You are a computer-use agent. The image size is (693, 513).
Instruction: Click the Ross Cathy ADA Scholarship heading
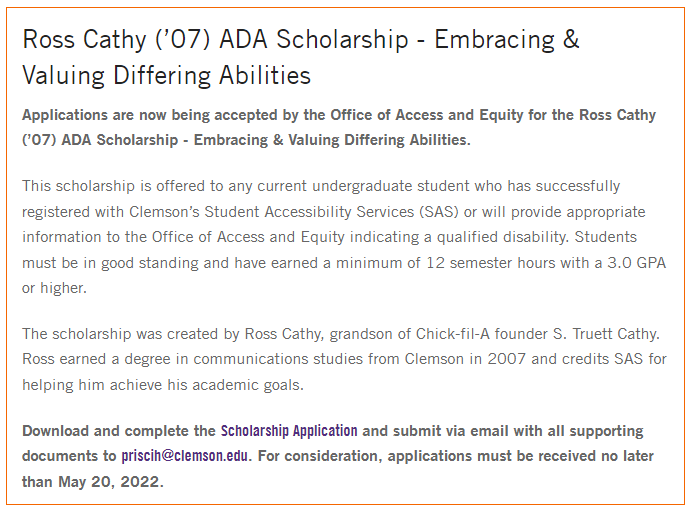[301, 57]
